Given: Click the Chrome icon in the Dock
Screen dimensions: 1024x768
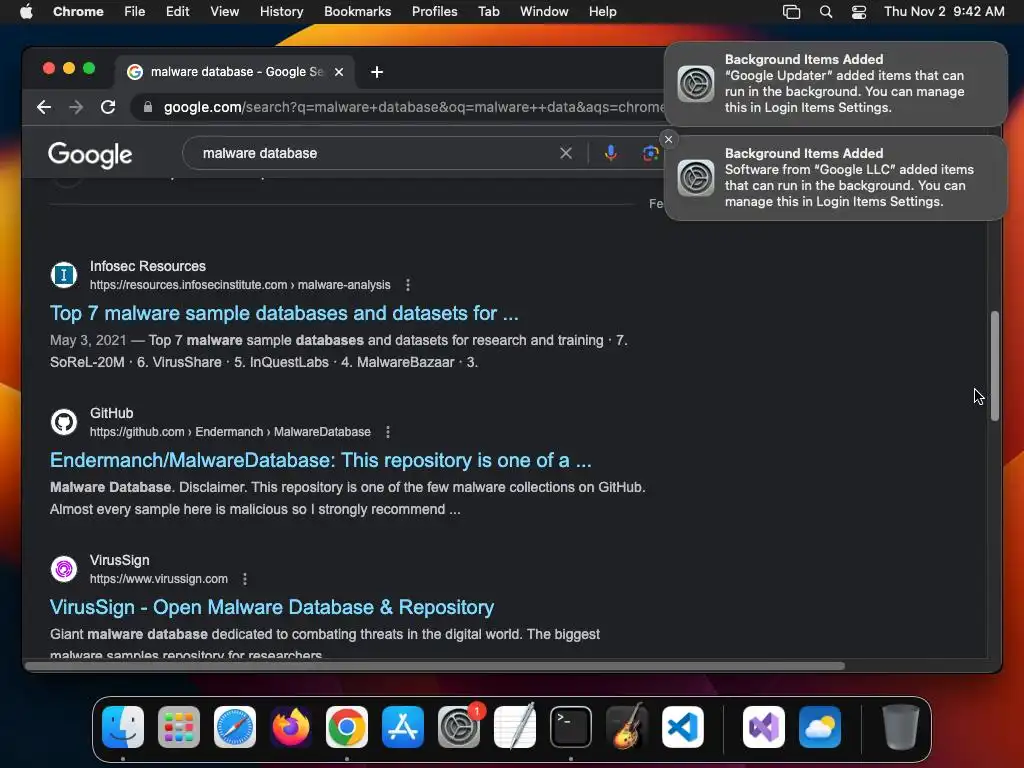Looking at the screenshot, I should click(x=347, y=727).
